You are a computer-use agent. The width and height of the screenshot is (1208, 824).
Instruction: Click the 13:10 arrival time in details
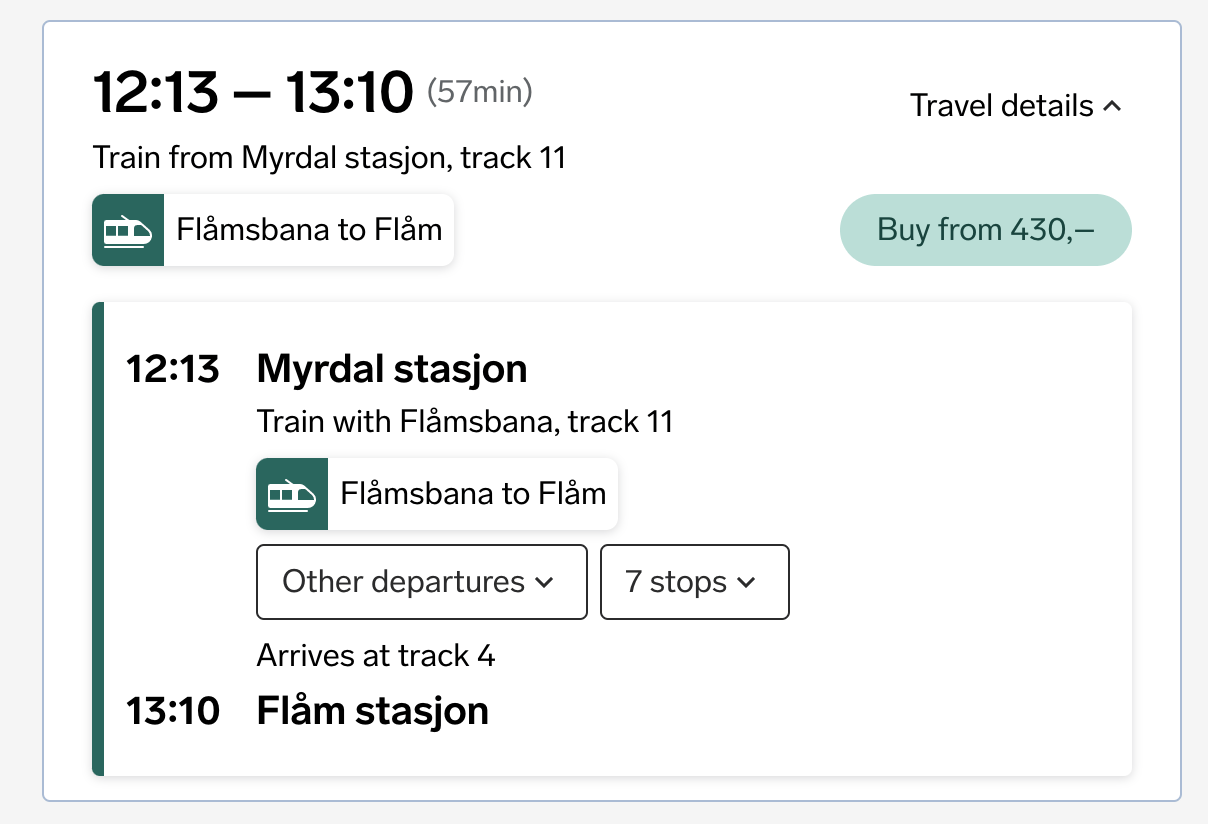click(x=173, y=711)
